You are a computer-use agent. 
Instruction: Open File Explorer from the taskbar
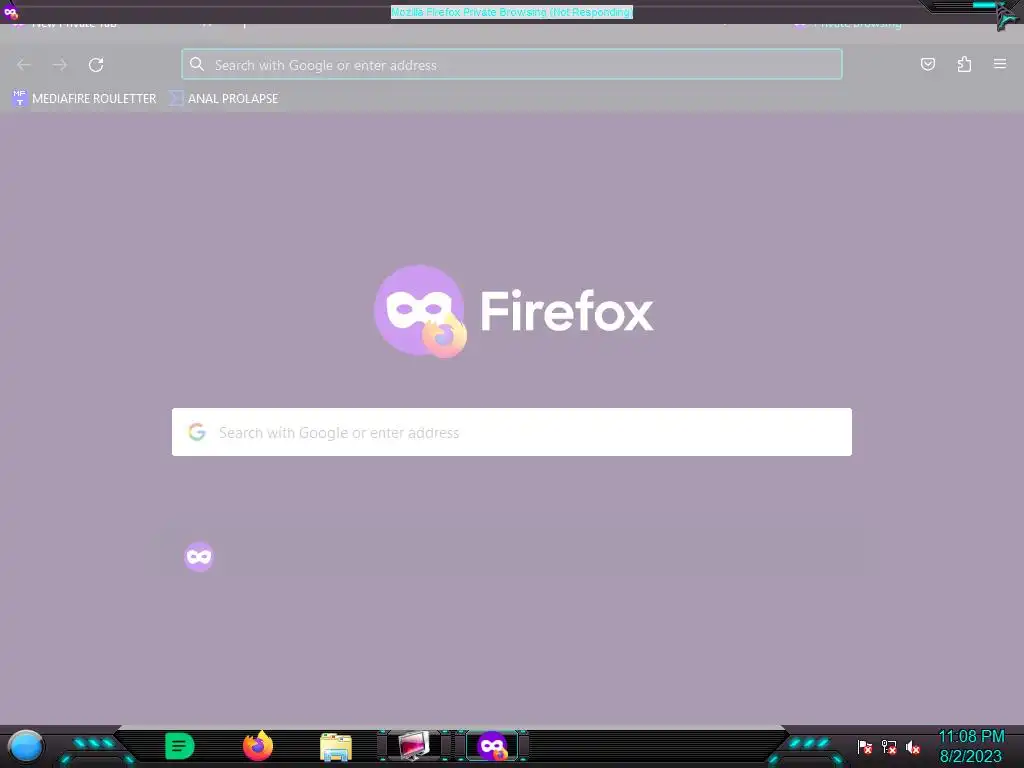pos(336,747)
